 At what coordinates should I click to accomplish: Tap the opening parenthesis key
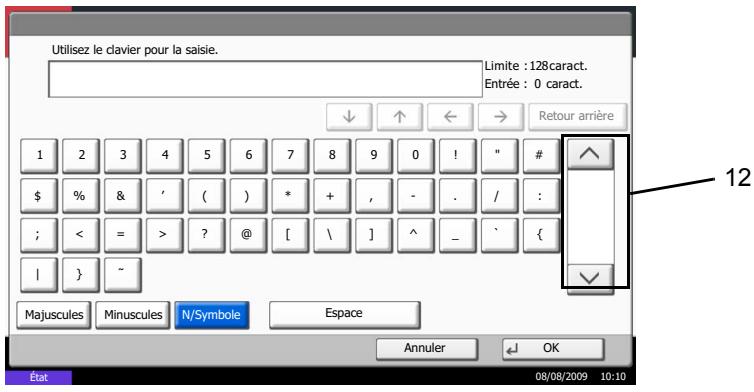tap(206, 196)
